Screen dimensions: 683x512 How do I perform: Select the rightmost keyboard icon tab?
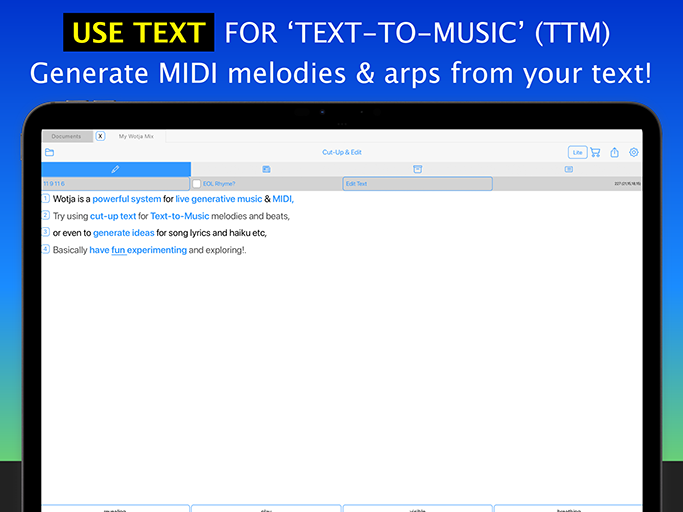pyautogui.click(x=568, y=169)
